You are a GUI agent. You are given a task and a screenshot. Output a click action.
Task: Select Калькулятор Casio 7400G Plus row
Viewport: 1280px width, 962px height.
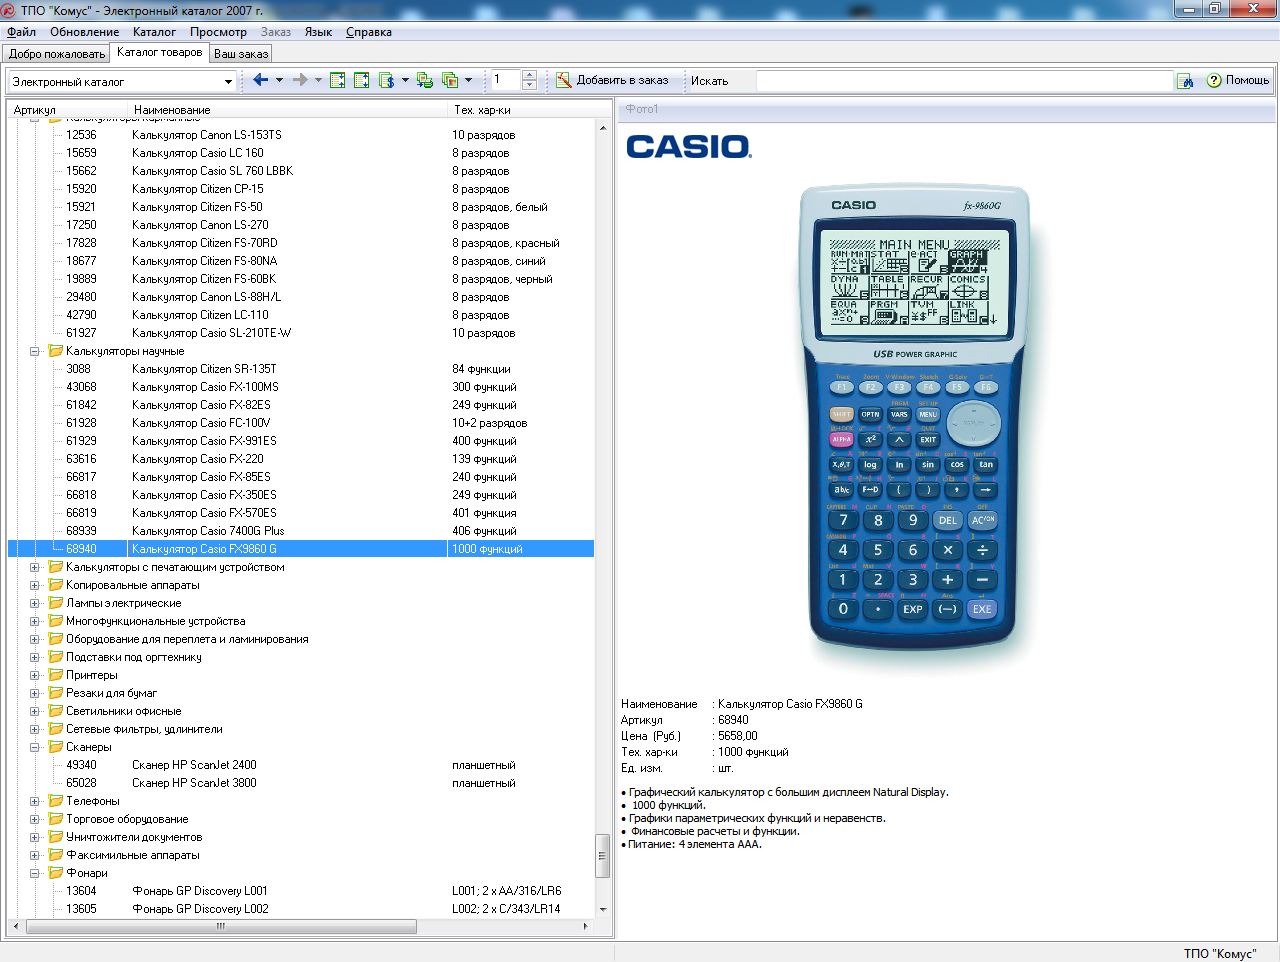click(301, 531)
